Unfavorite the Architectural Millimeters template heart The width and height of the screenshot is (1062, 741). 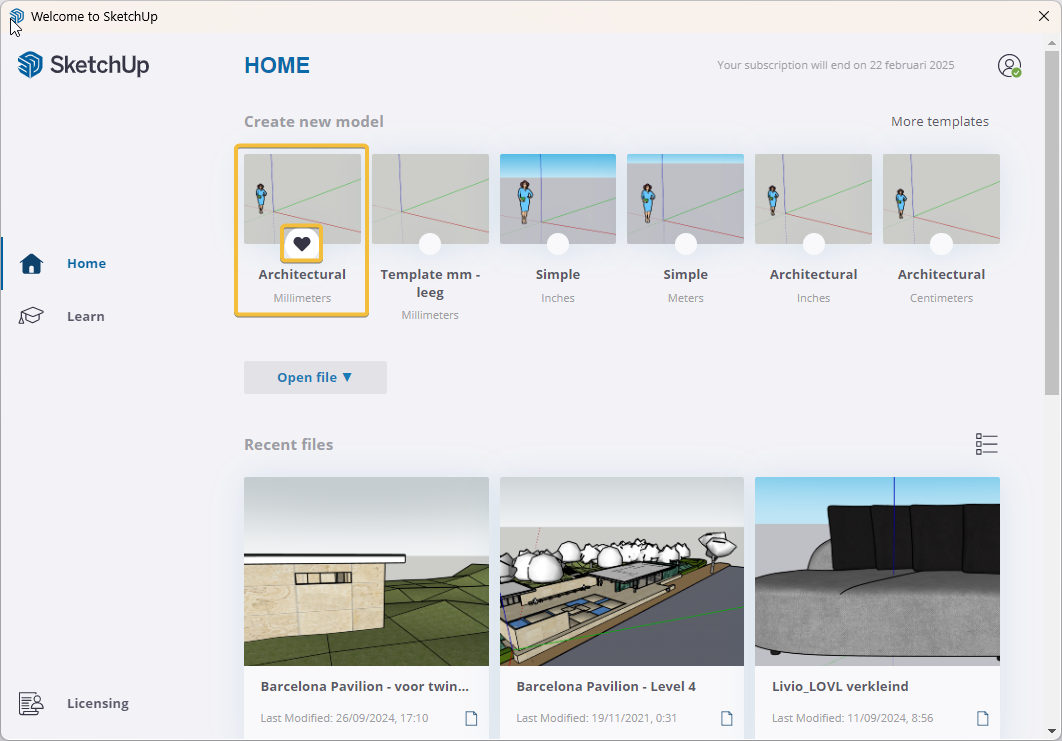pos(302,244)
